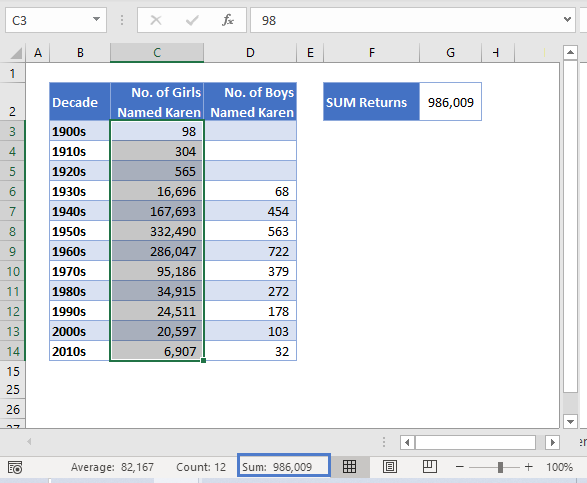The width and height of the screenshot is (587, 483).
Task: Click the 100% zoom level
Action: click(x=559, y=467)
